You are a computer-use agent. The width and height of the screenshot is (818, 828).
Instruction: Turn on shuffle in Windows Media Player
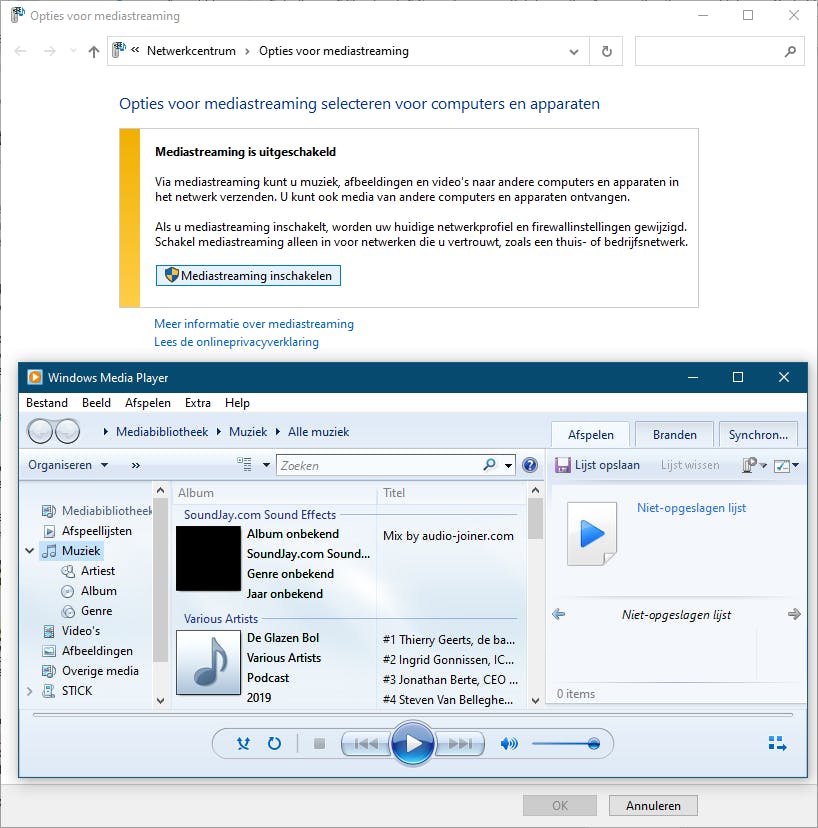243,744
